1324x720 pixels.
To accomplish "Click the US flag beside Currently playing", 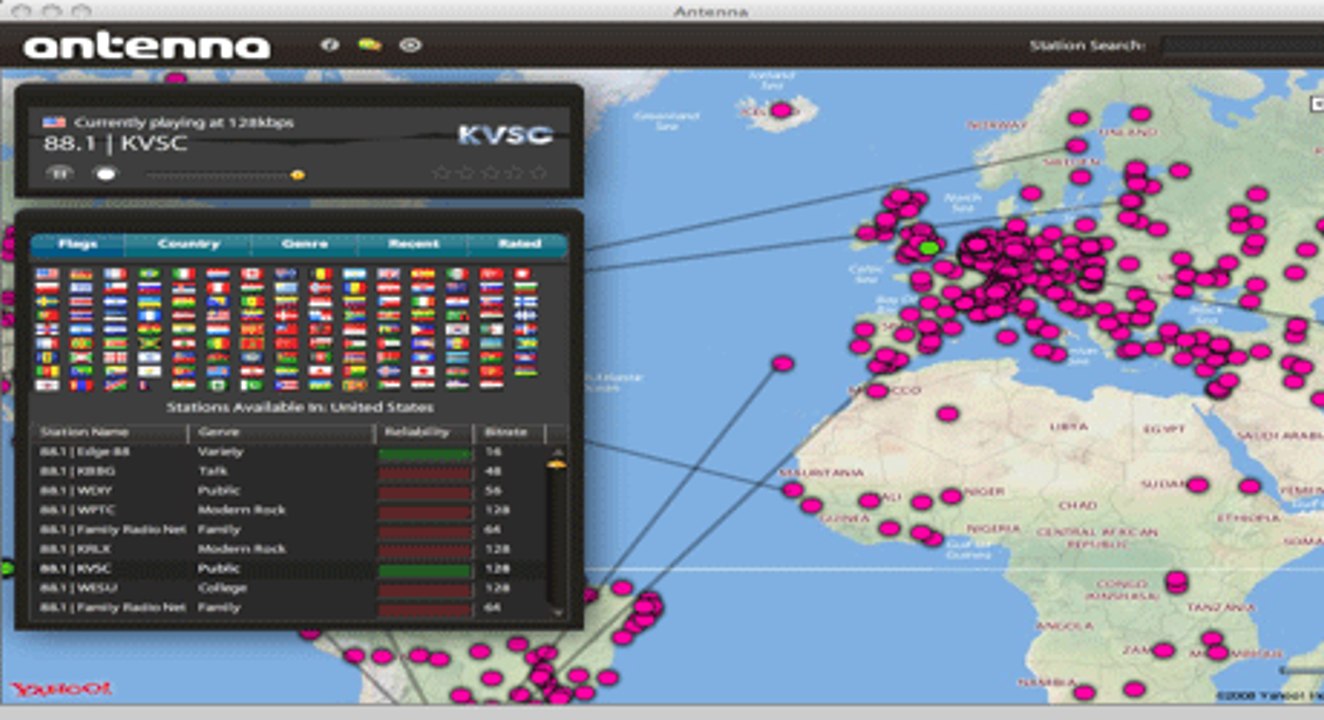I will click(x=54, y=122).
